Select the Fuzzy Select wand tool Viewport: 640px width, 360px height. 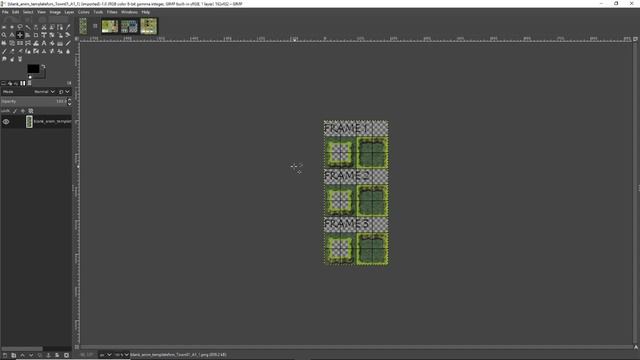[x=28, y=27]
